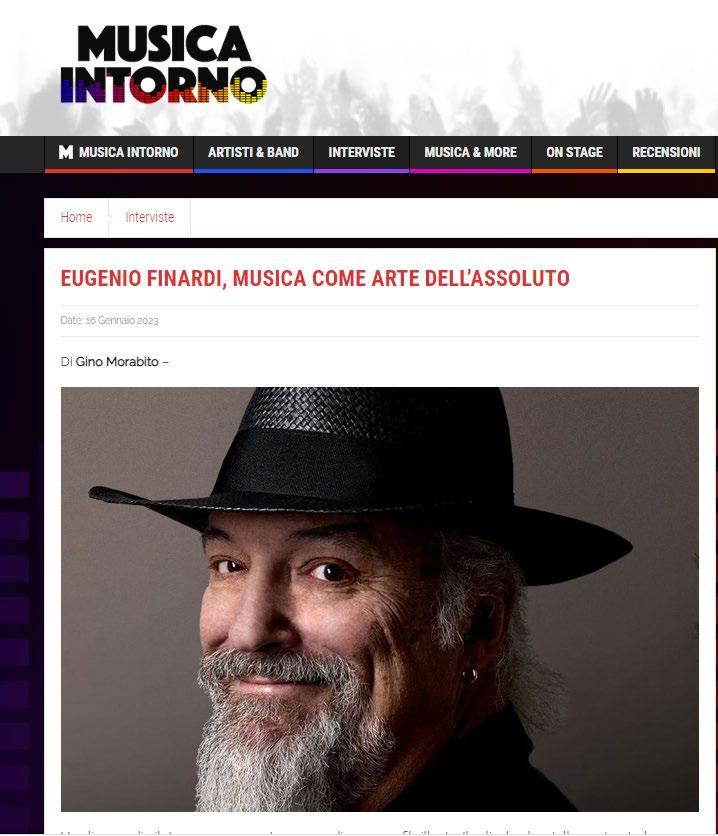Open the Musica Intorno navigation item

coord(118,152)
